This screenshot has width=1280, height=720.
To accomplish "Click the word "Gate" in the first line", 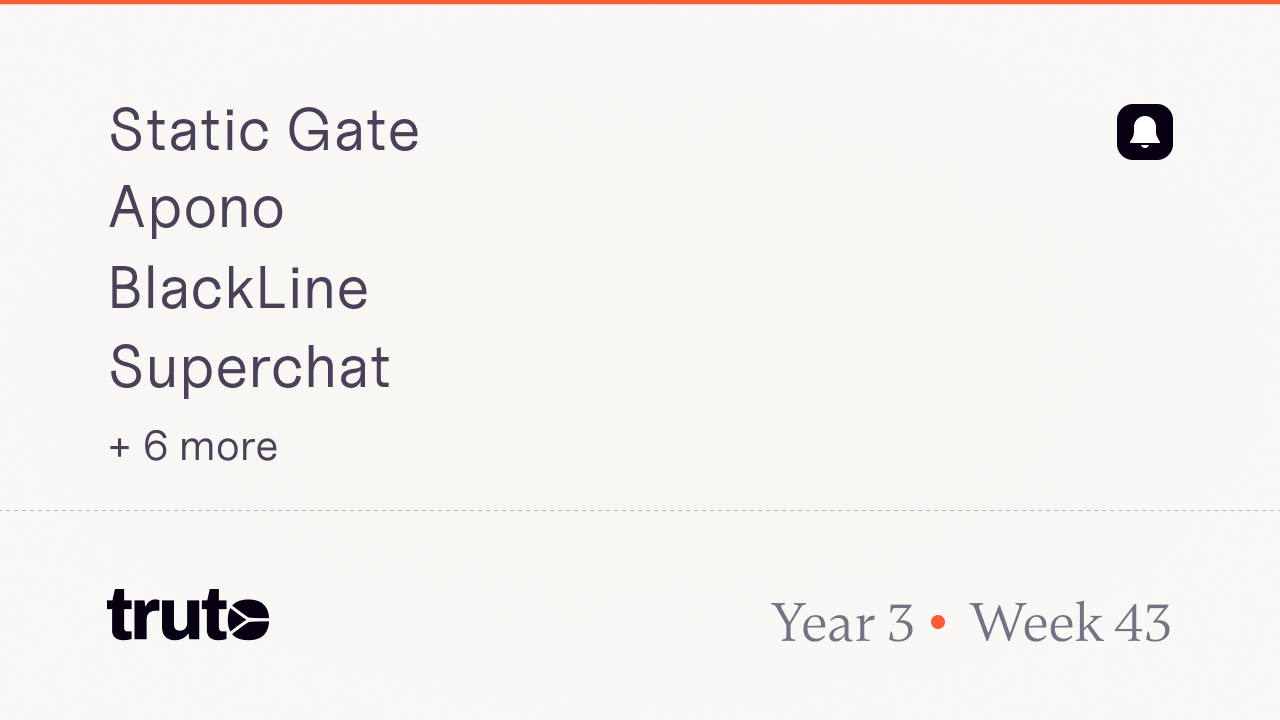I will (x=353, y=130).
